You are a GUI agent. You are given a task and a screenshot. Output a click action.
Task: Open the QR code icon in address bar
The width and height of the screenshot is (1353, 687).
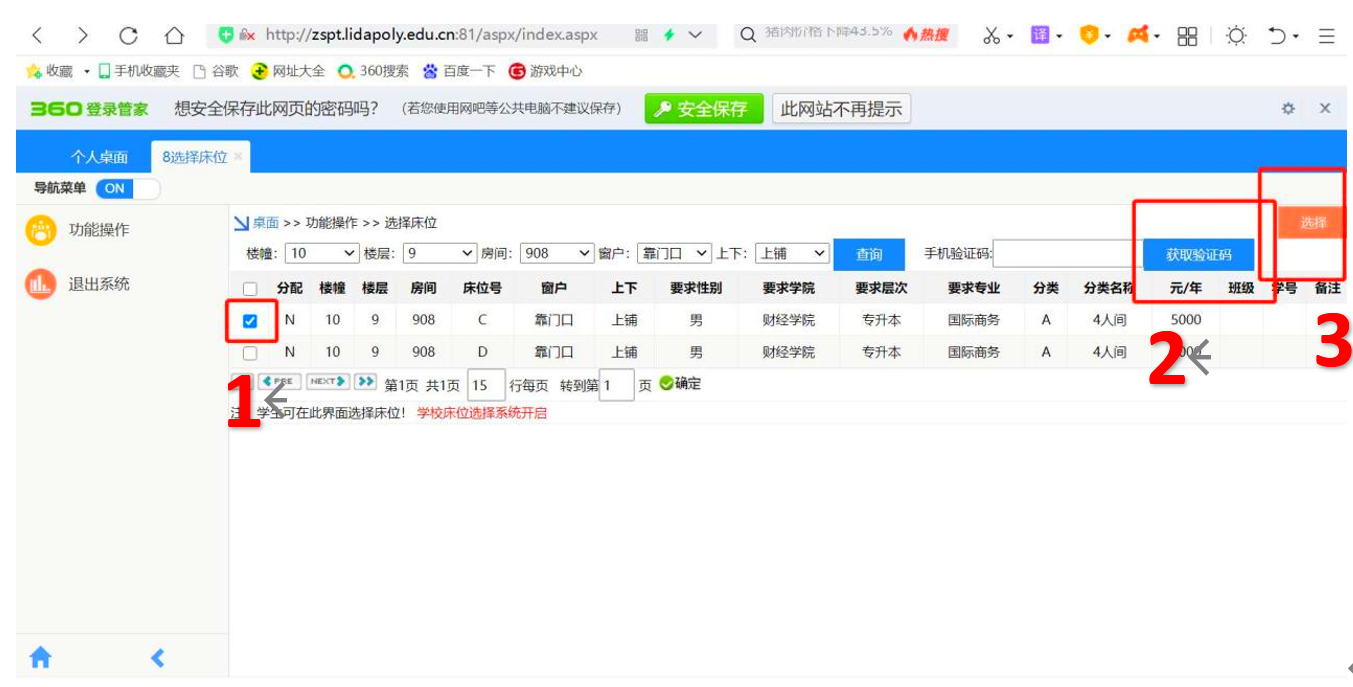(x=641, y=35)
